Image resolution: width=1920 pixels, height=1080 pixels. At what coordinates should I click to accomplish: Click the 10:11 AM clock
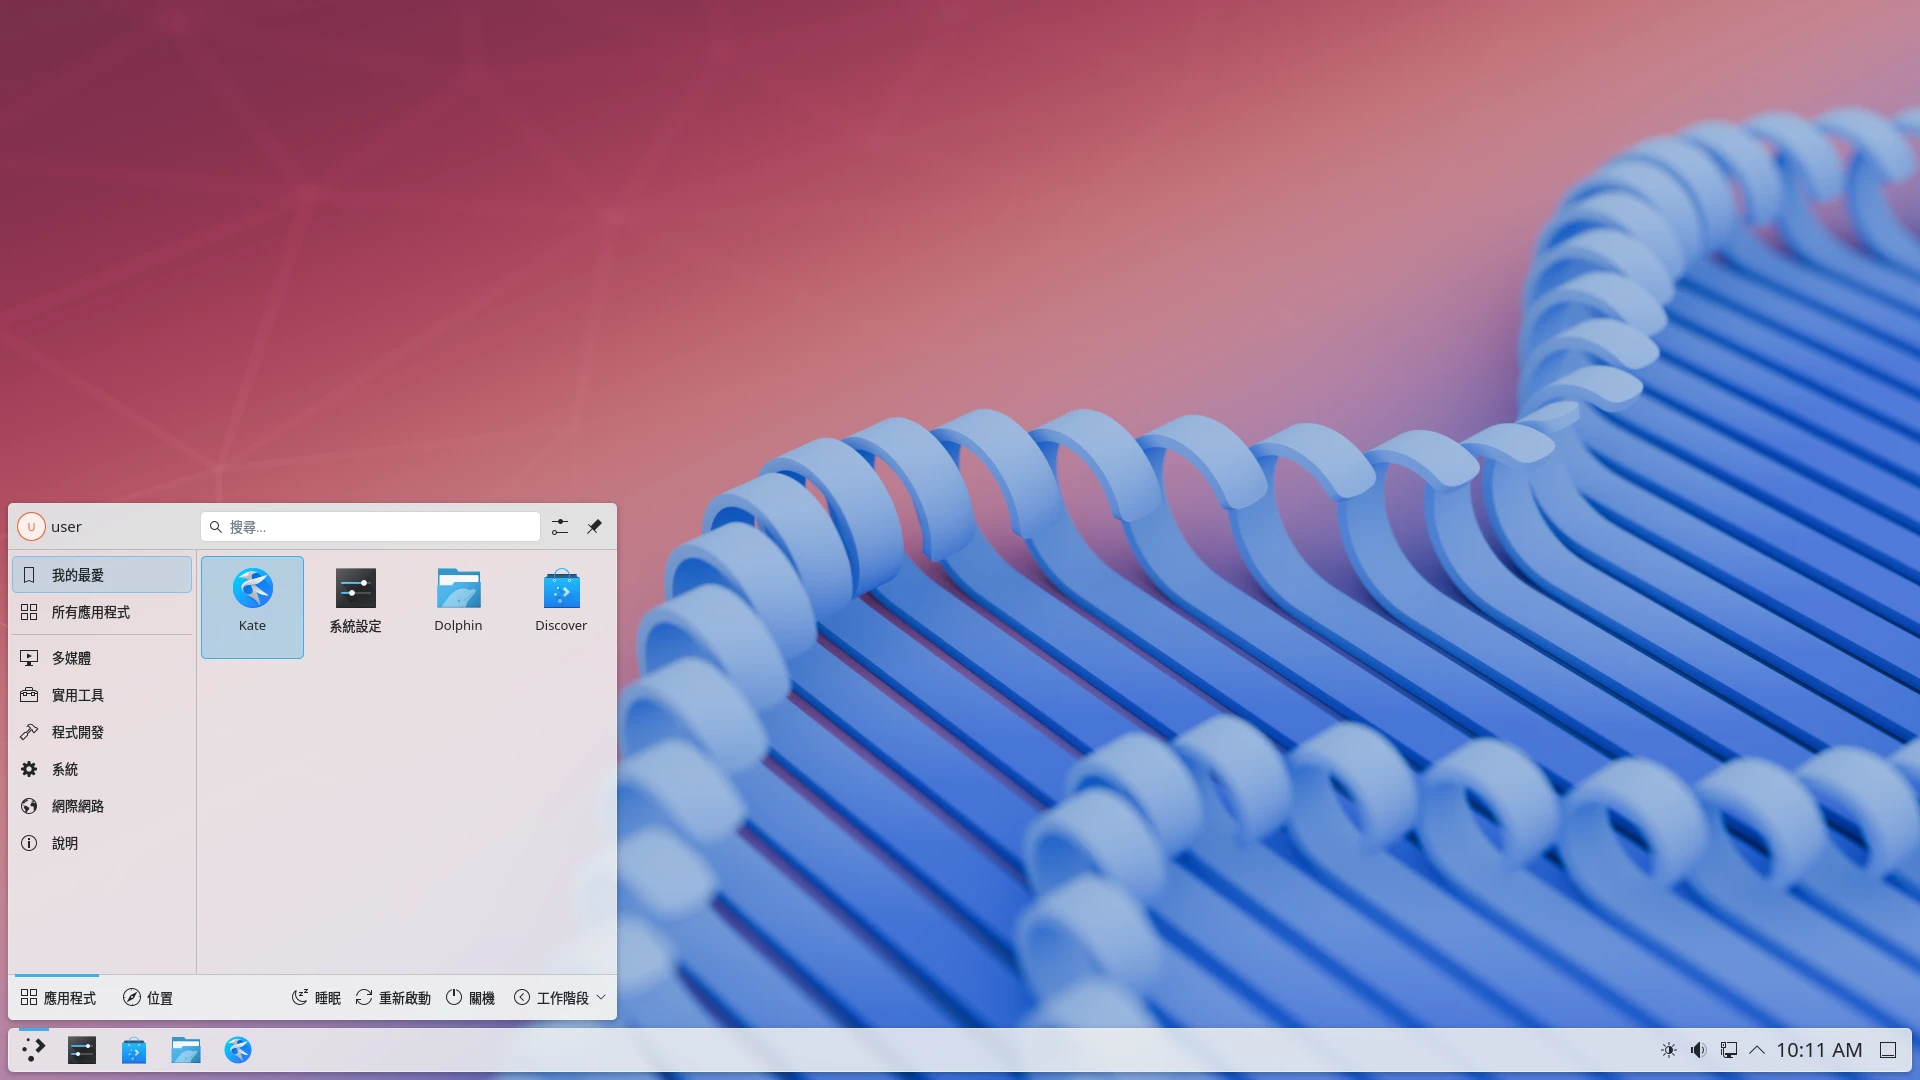pos(1819,1050)
